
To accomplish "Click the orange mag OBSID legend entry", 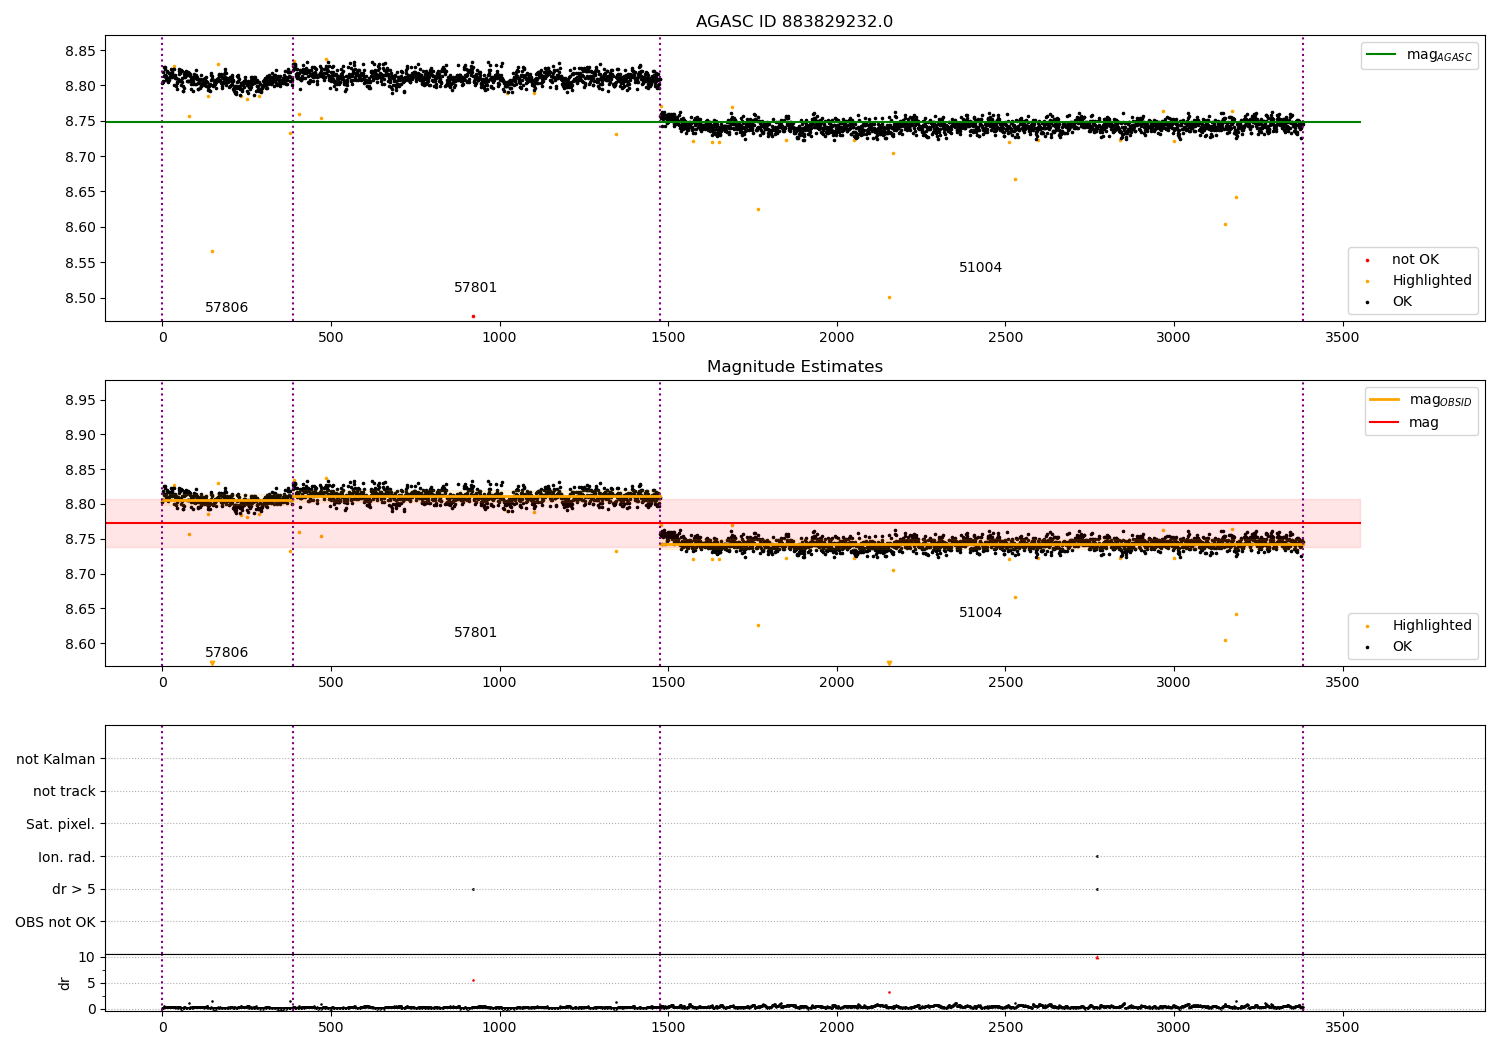I will click(1420, 400).
